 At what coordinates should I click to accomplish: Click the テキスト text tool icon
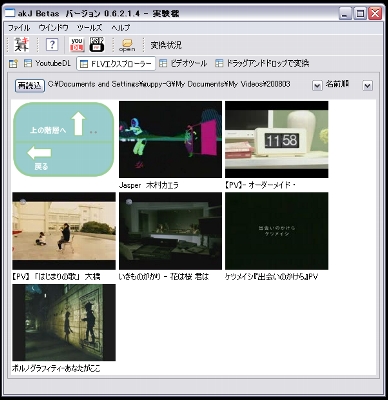click(21, 45)
